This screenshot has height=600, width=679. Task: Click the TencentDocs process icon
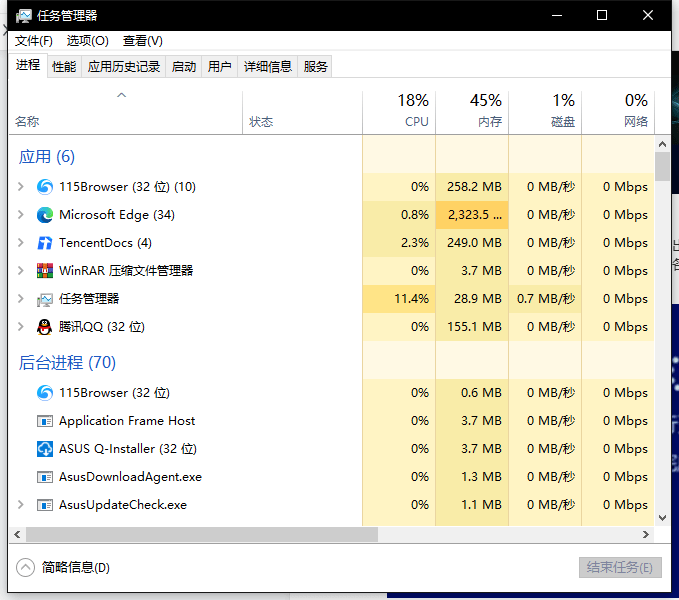45,243
